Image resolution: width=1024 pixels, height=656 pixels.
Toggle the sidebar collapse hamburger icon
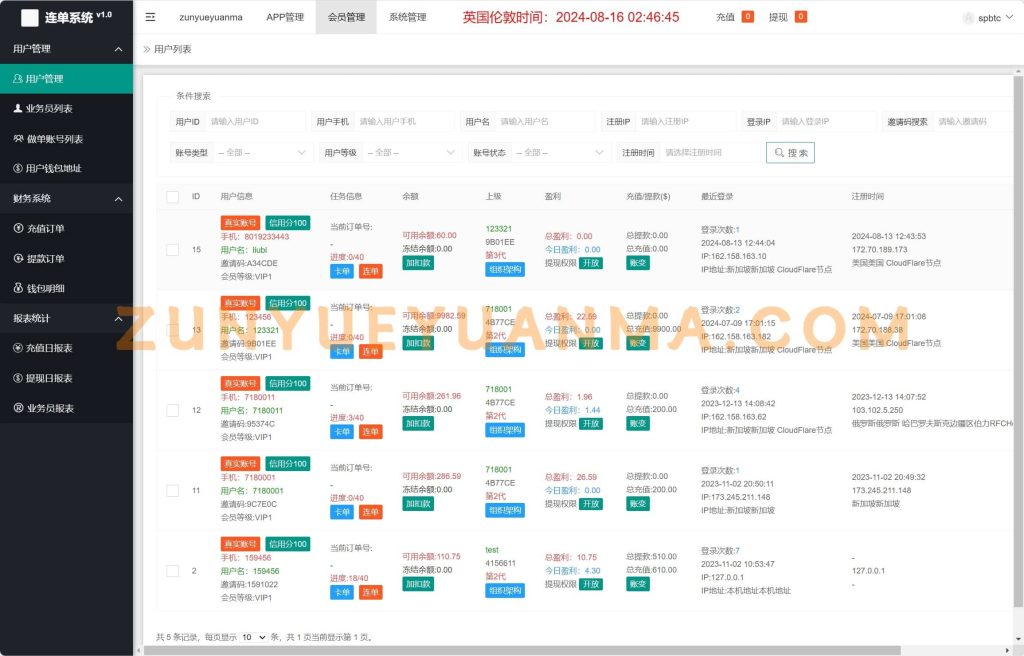click(x=150, y=17)
